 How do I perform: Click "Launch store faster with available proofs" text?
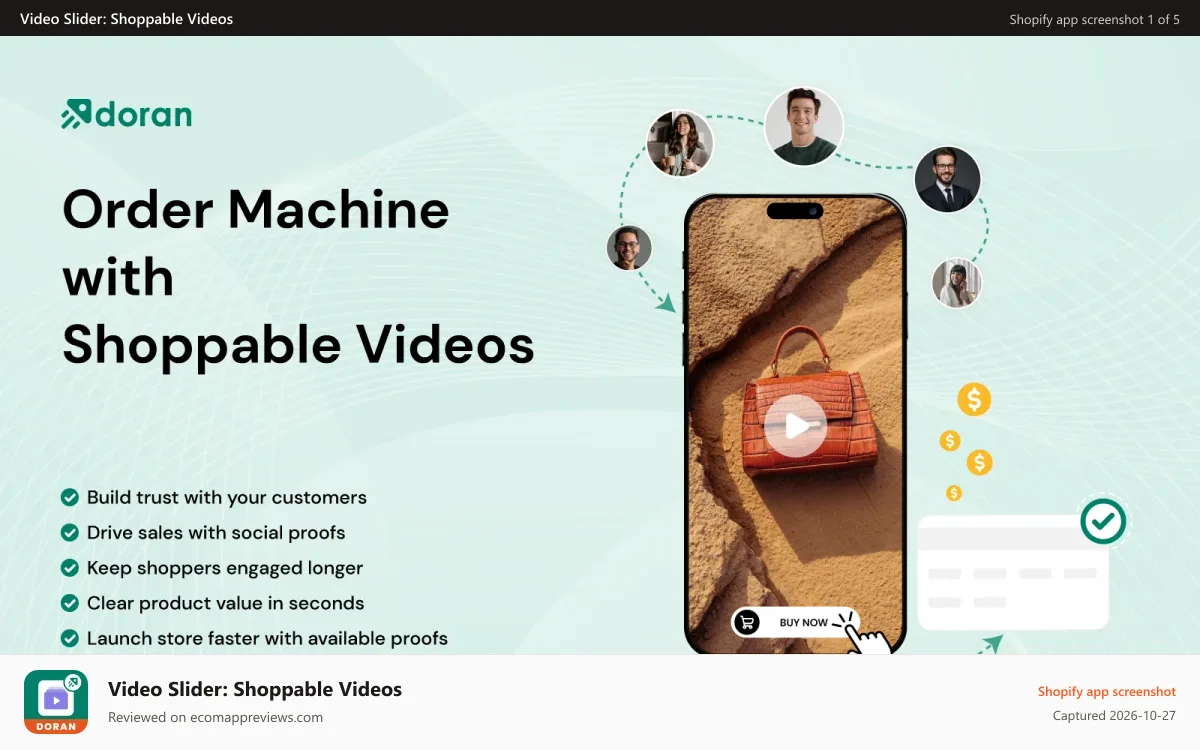pyautogui.click(x=267, y=638)
